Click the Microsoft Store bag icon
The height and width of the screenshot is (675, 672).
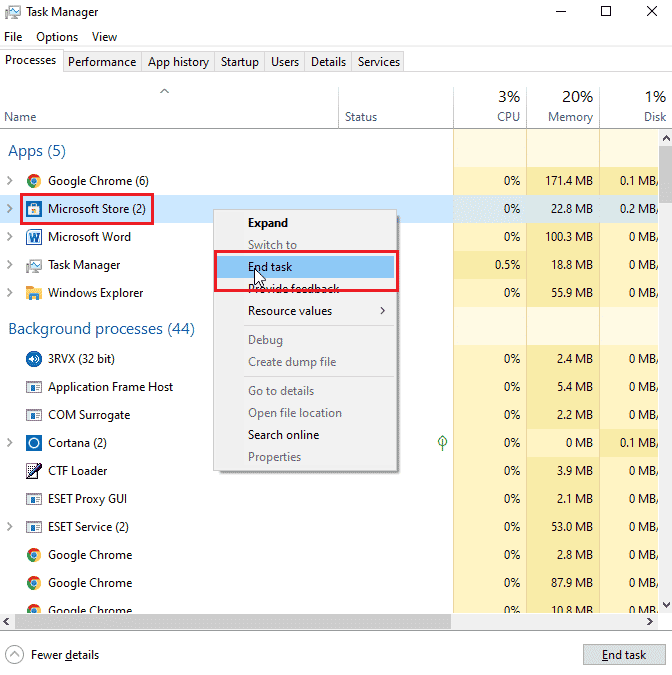[x=34, y=209]
